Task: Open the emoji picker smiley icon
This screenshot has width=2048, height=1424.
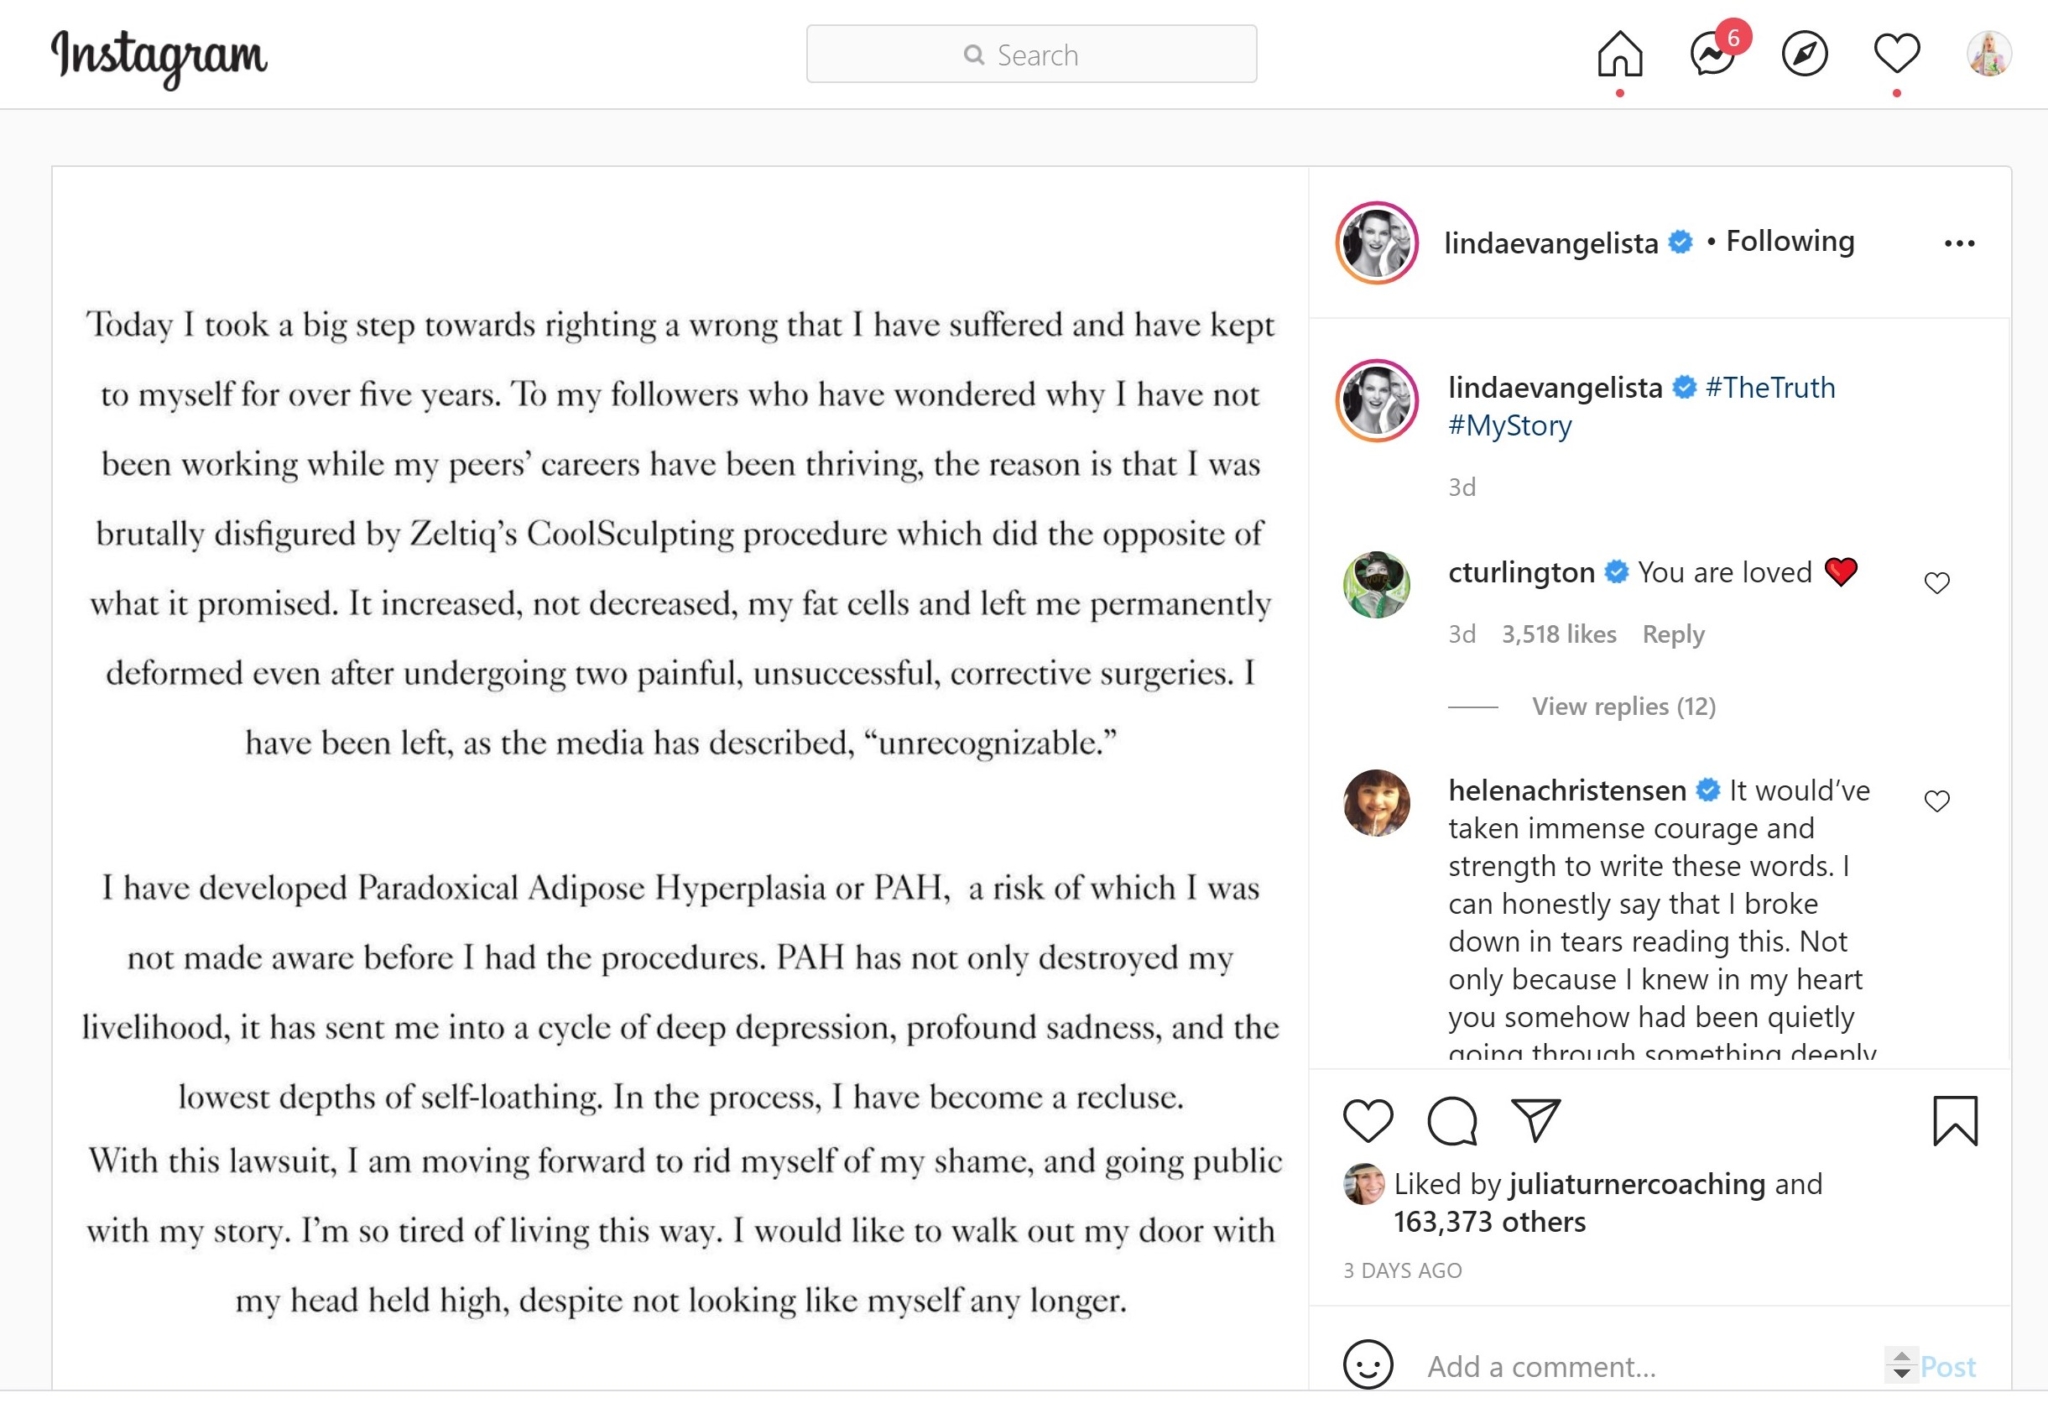Action: (x=1367, y=1365)
